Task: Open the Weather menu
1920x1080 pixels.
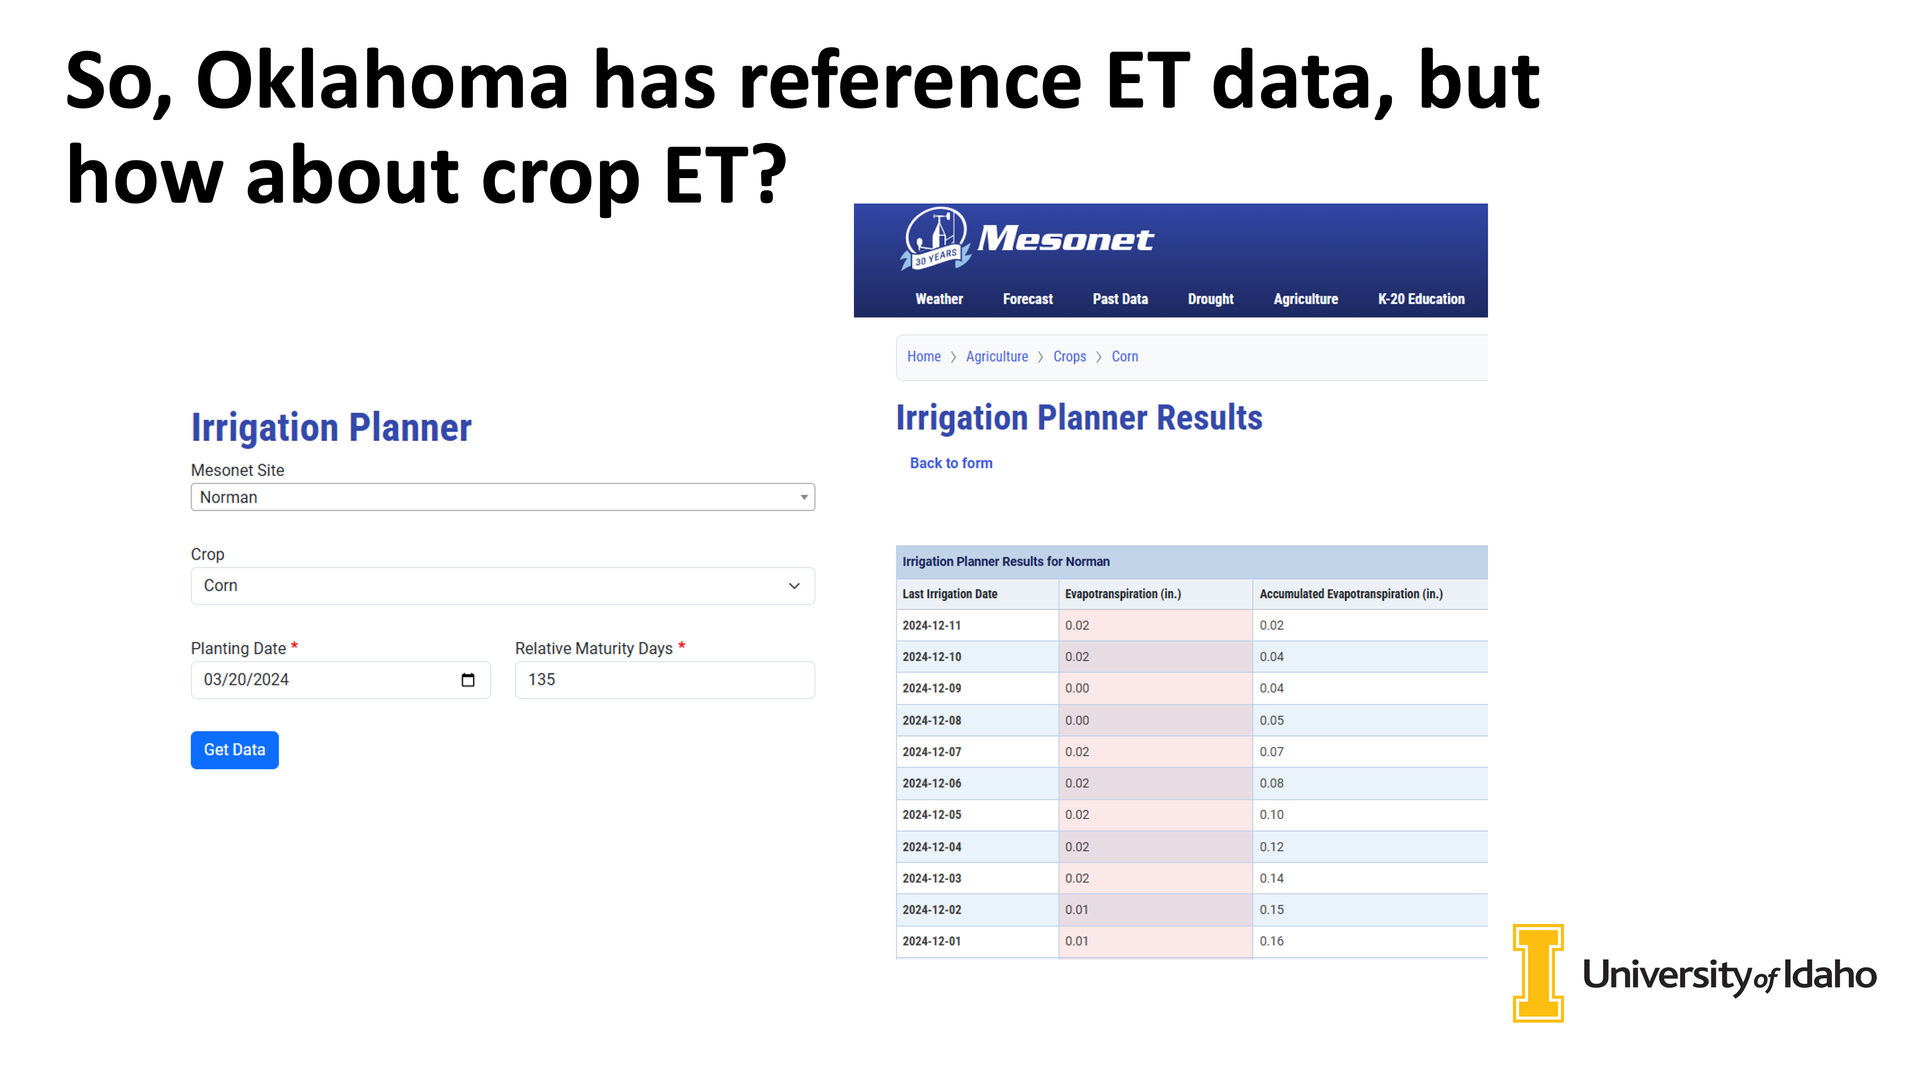Action: point(939,299)
